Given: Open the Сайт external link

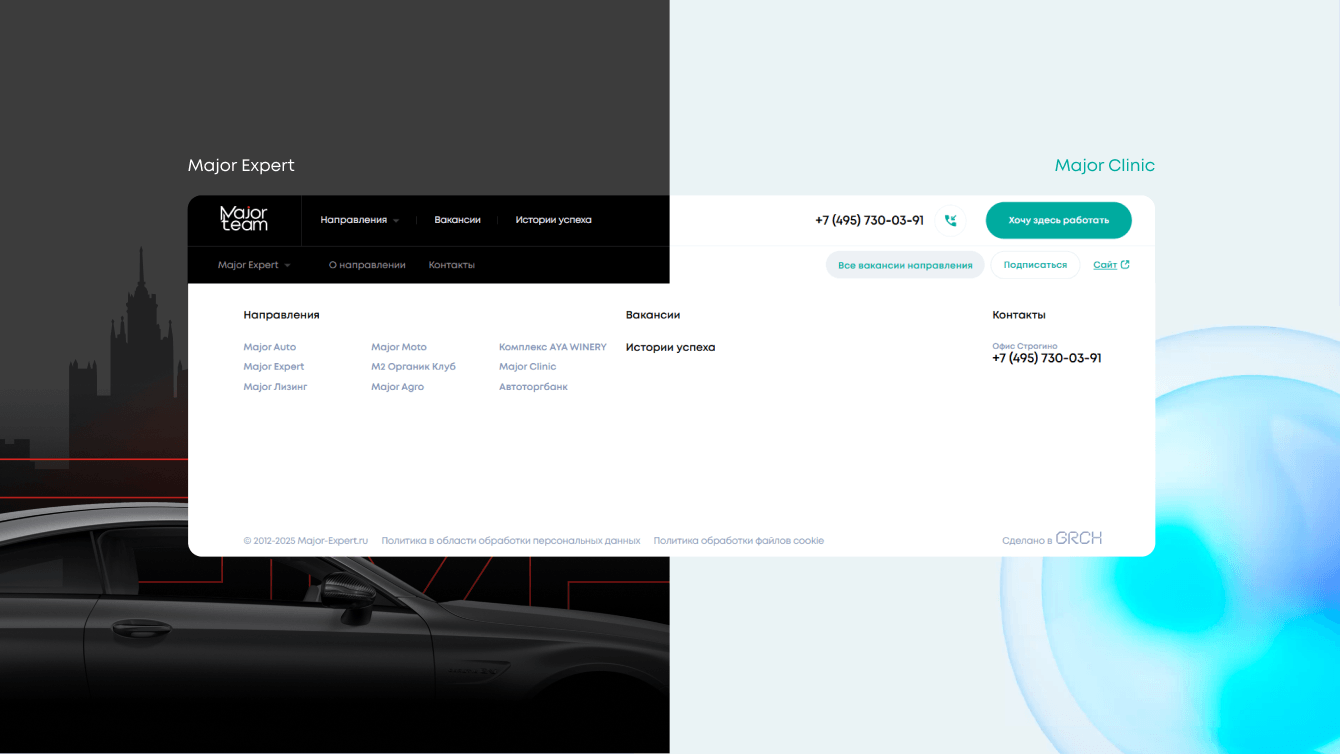Looking at the screenshot, I should click(x=1111, y=265).
